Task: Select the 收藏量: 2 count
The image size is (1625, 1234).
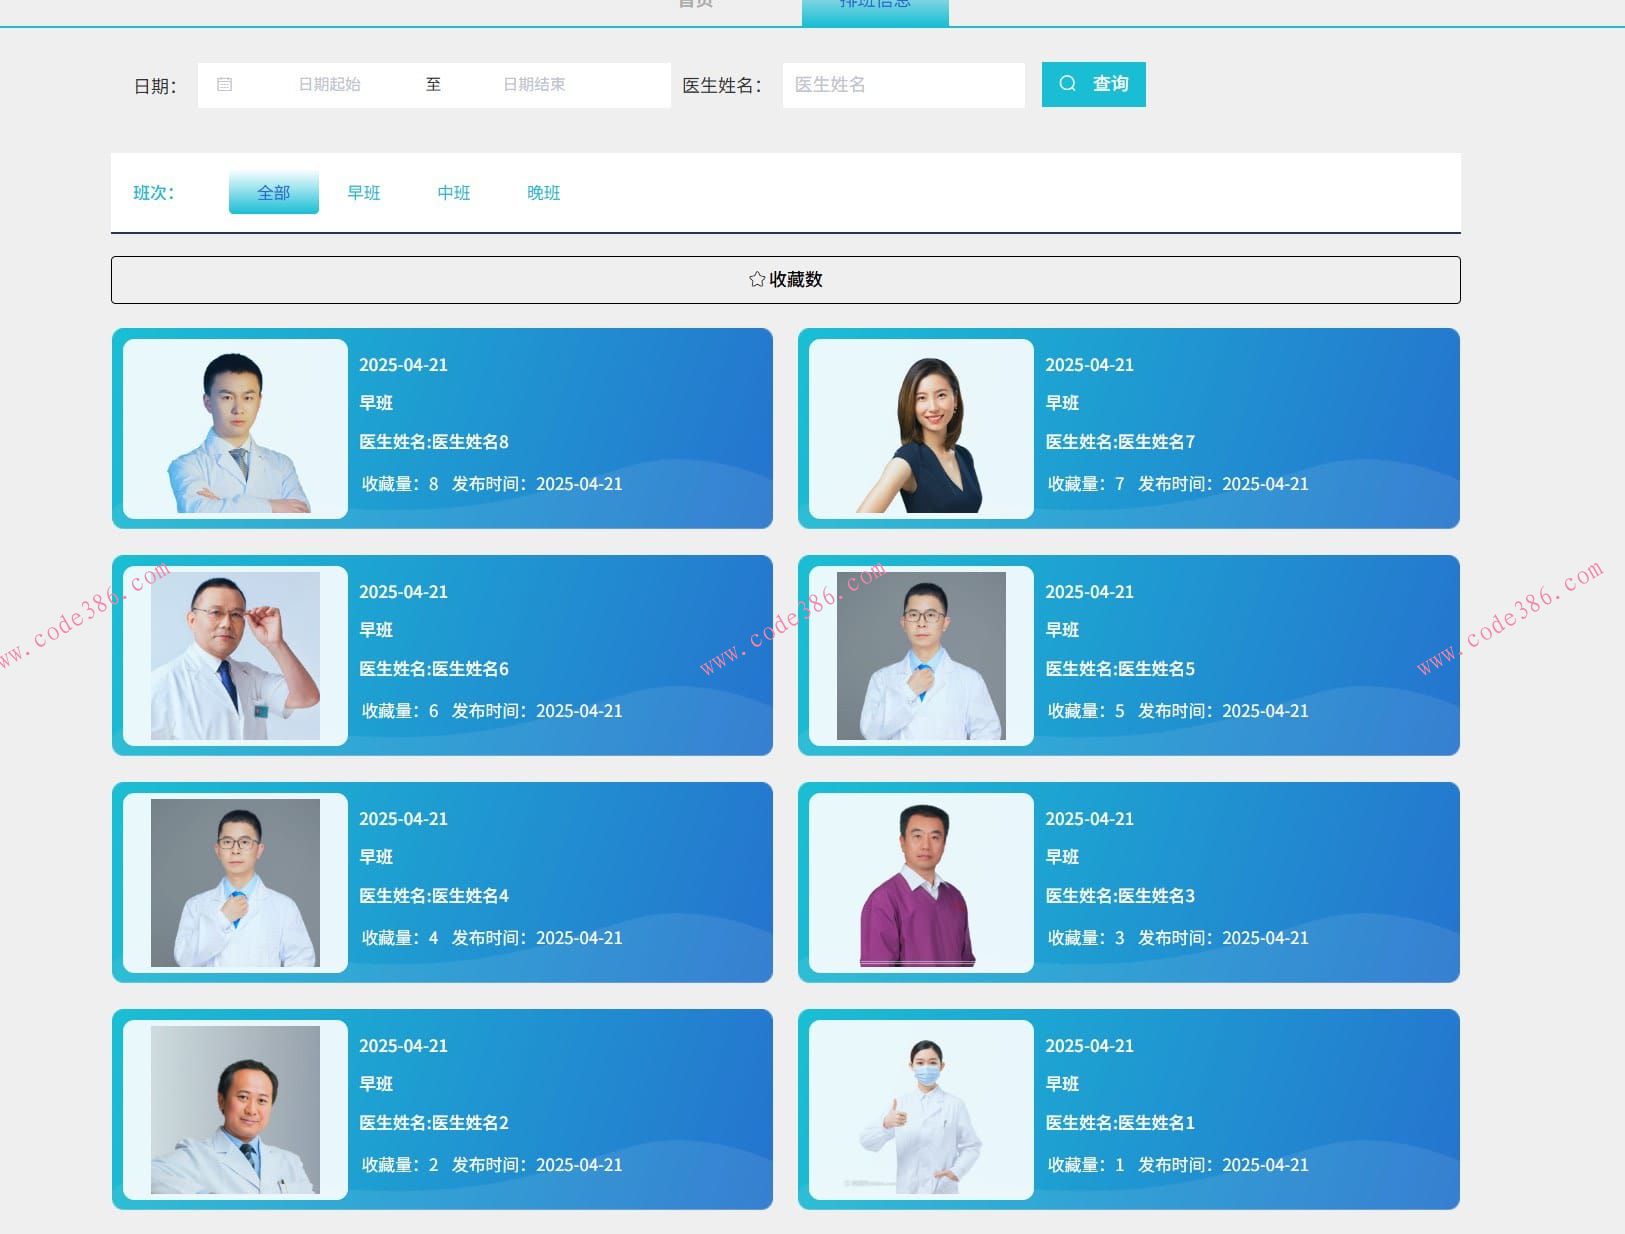Action: [400, 1165]
